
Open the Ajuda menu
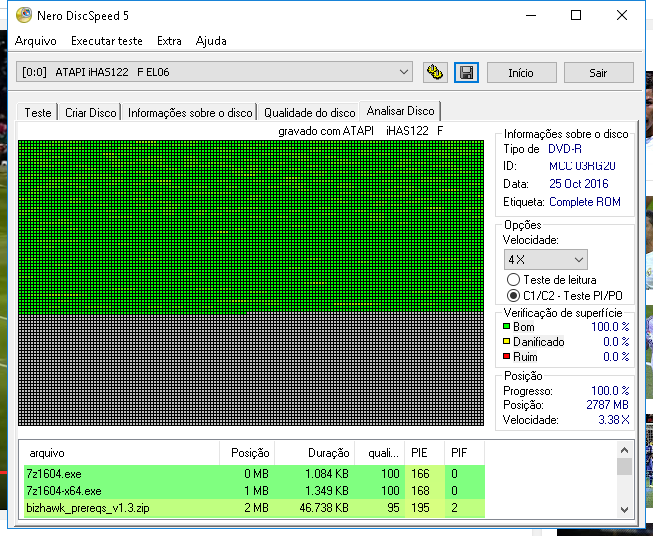coord(211,41)
